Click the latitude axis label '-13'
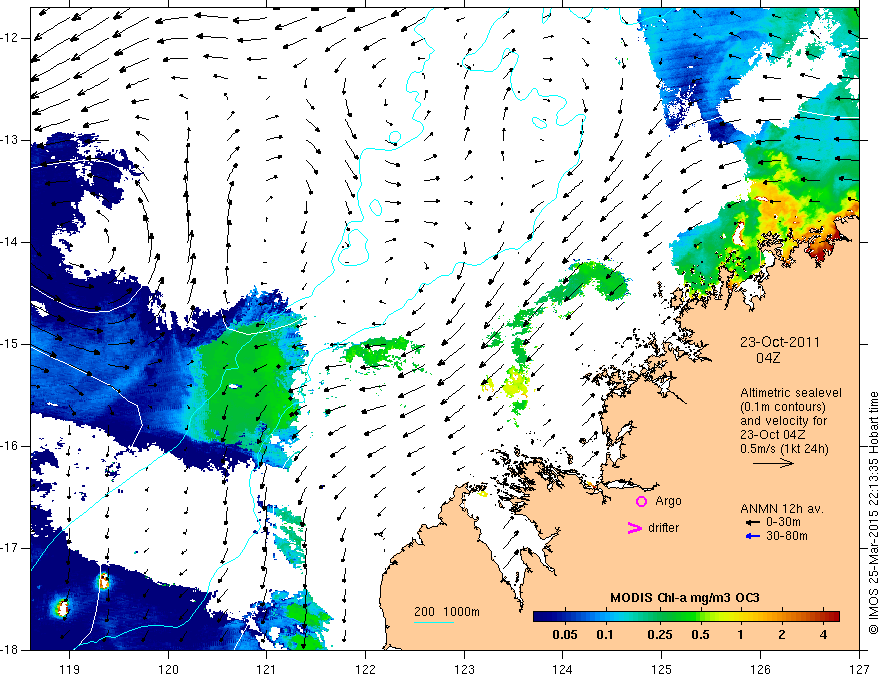This screenshot has height=680, width=880. [x=10, y=140]
